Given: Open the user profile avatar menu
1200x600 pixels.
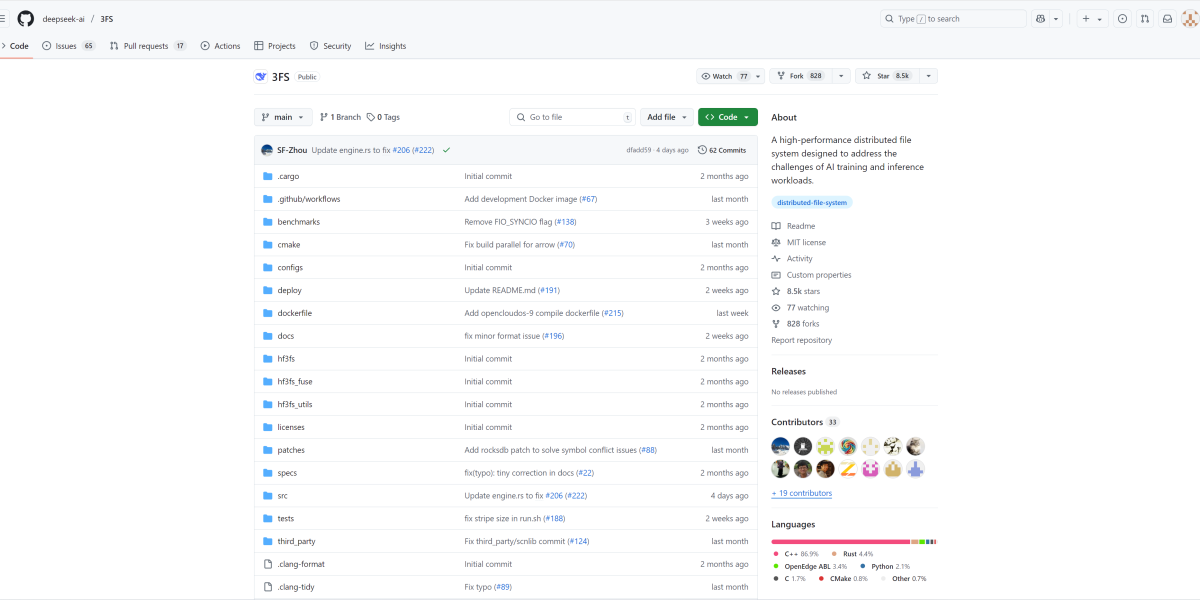Looking at the screenshot, I should coord(1191,18).
